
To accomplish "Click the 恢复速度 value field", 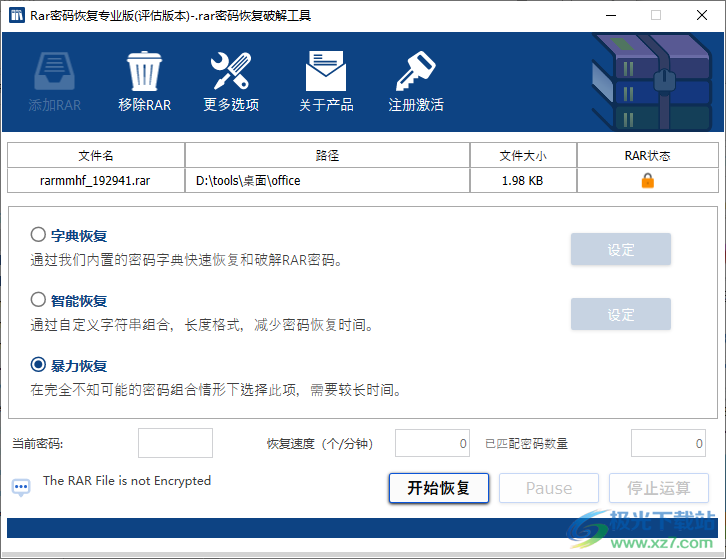I will 432,443.
